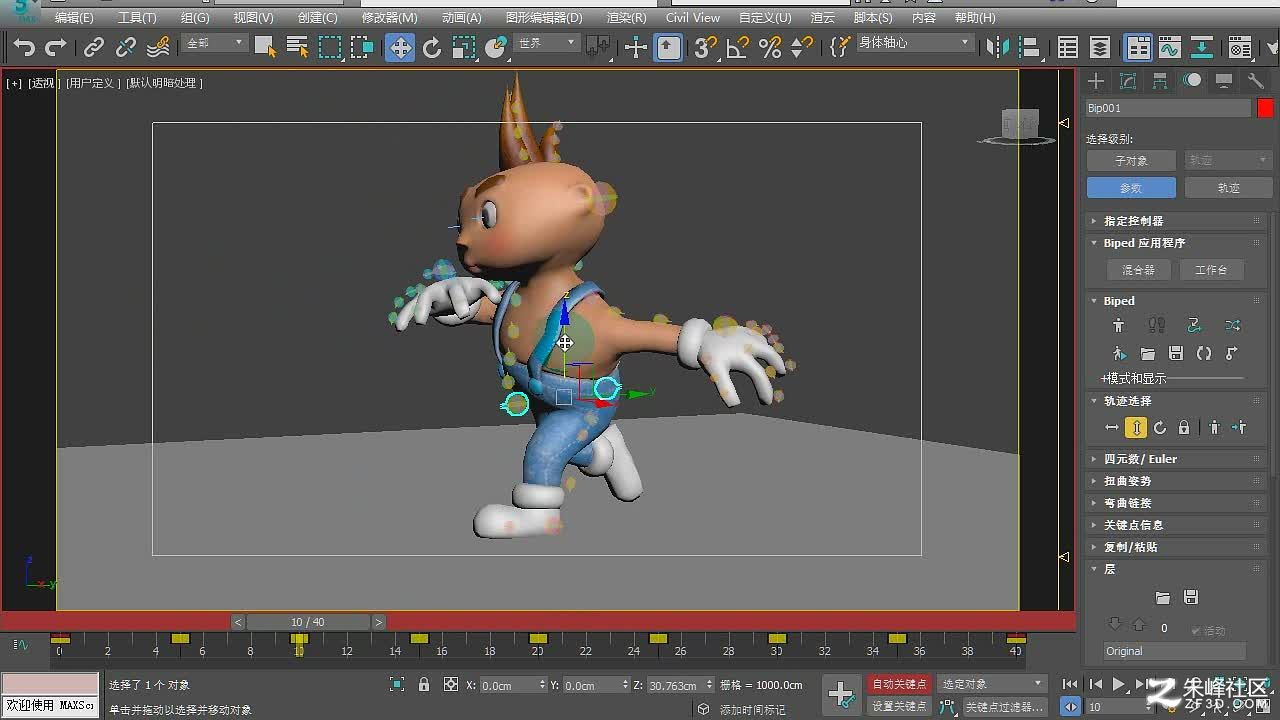Open Render Setup icon
1280x720 pixels.
[x=1240, y=47]
